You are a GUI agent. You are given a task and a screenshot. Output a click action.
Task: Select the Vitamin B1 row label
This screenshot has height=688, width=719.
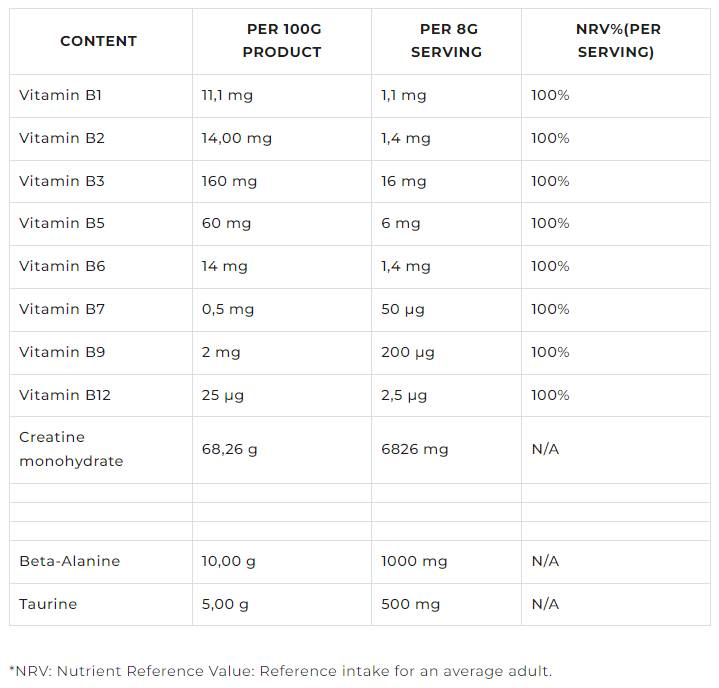[x=60, y=95]
